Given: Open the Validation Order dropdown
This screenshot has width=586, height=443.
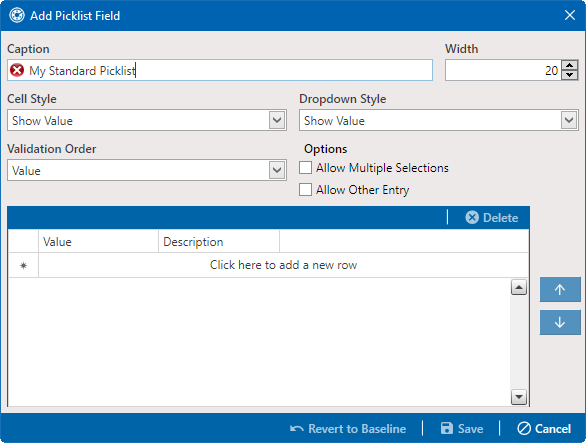Looking at the screenshot, I should coord(277,170).
